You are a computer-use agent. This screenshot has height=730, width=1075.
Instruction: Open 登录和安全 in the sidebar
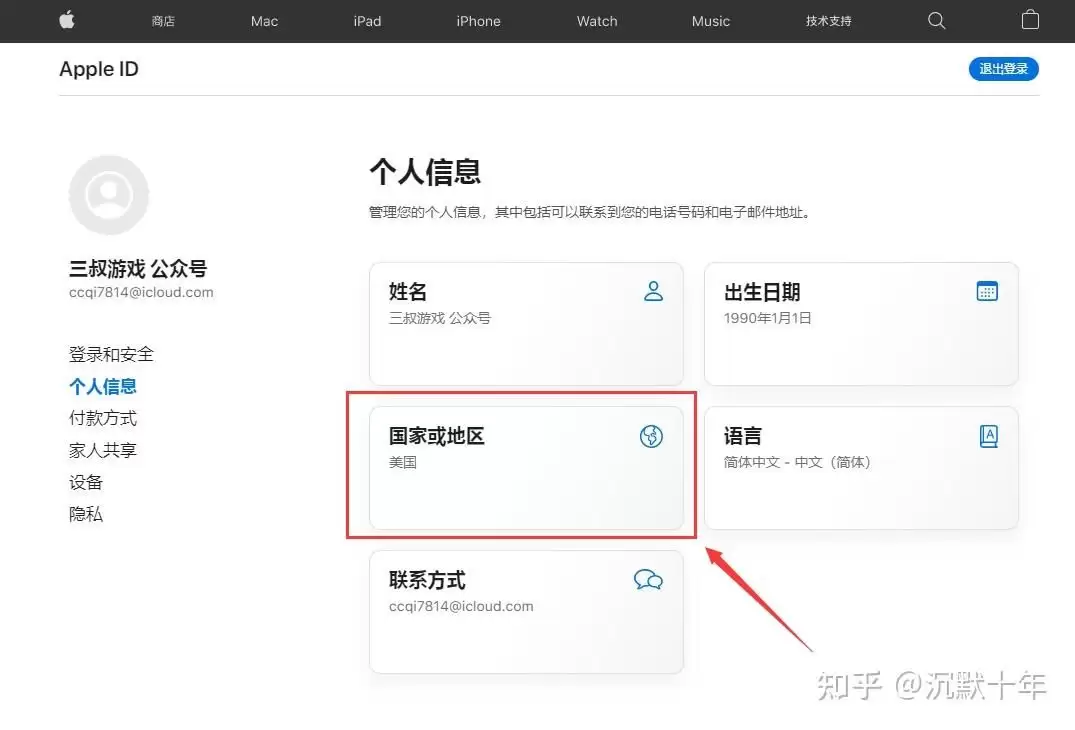coord(110,353)
